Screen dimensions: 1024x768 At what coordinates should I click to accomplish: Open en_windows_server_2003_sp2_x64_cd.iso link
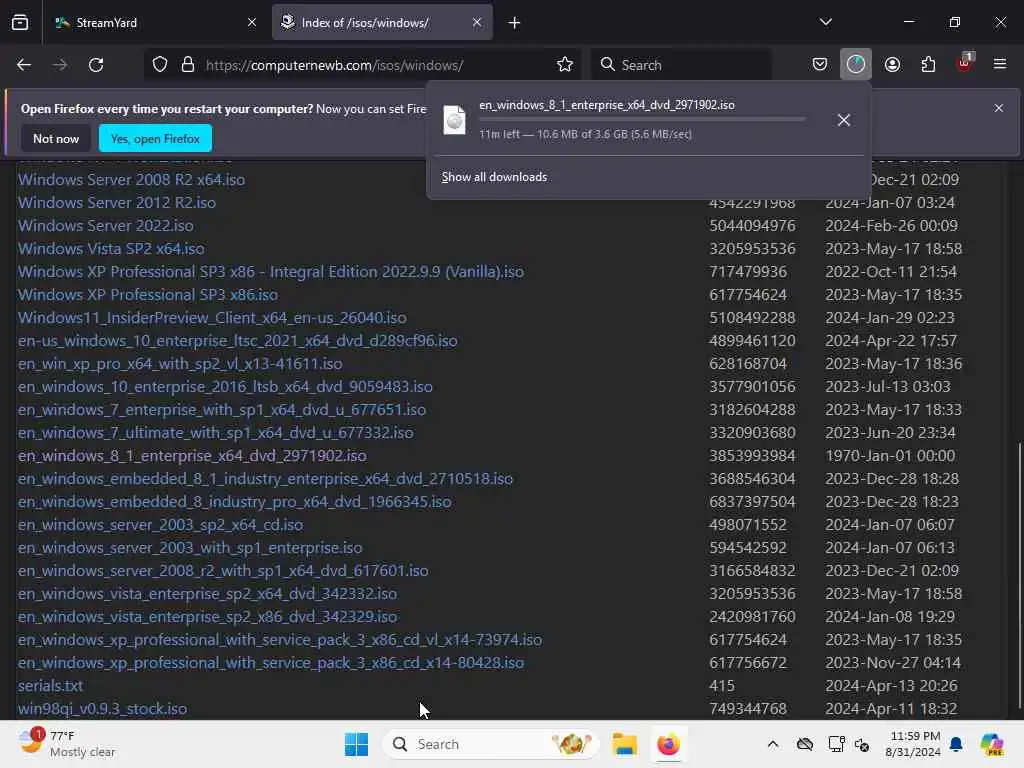(x=161, y=524)
